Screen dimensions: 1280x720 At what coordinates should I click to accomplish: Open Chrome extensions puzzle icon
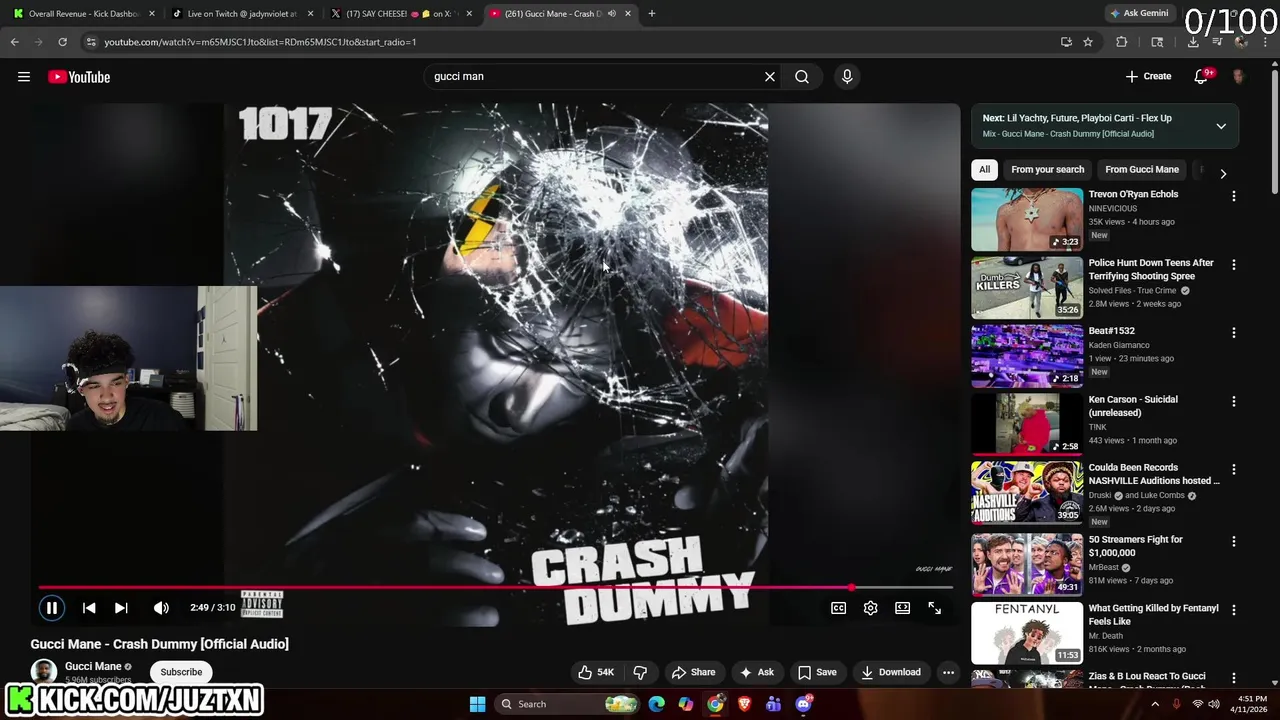[1121, 42]
